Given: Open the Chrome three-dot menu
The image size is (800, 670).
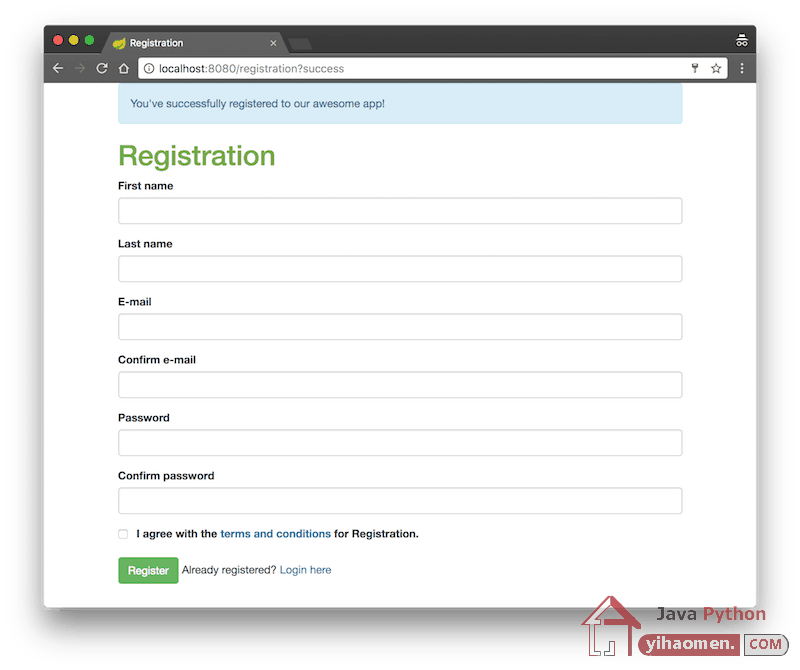Looking at the screenshot, I should pyautogui.click(x=742, y=68).
